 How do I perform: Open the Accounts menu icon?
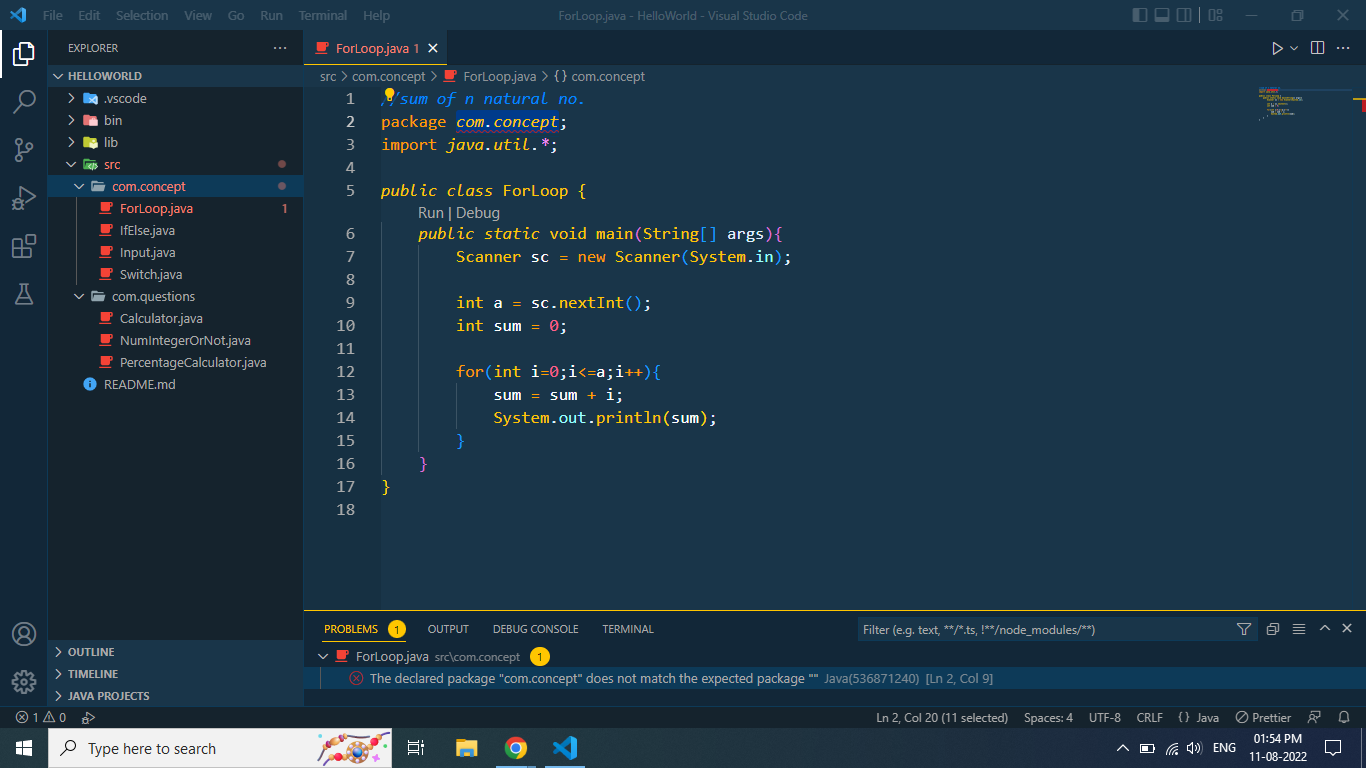(x=24, y=634)
